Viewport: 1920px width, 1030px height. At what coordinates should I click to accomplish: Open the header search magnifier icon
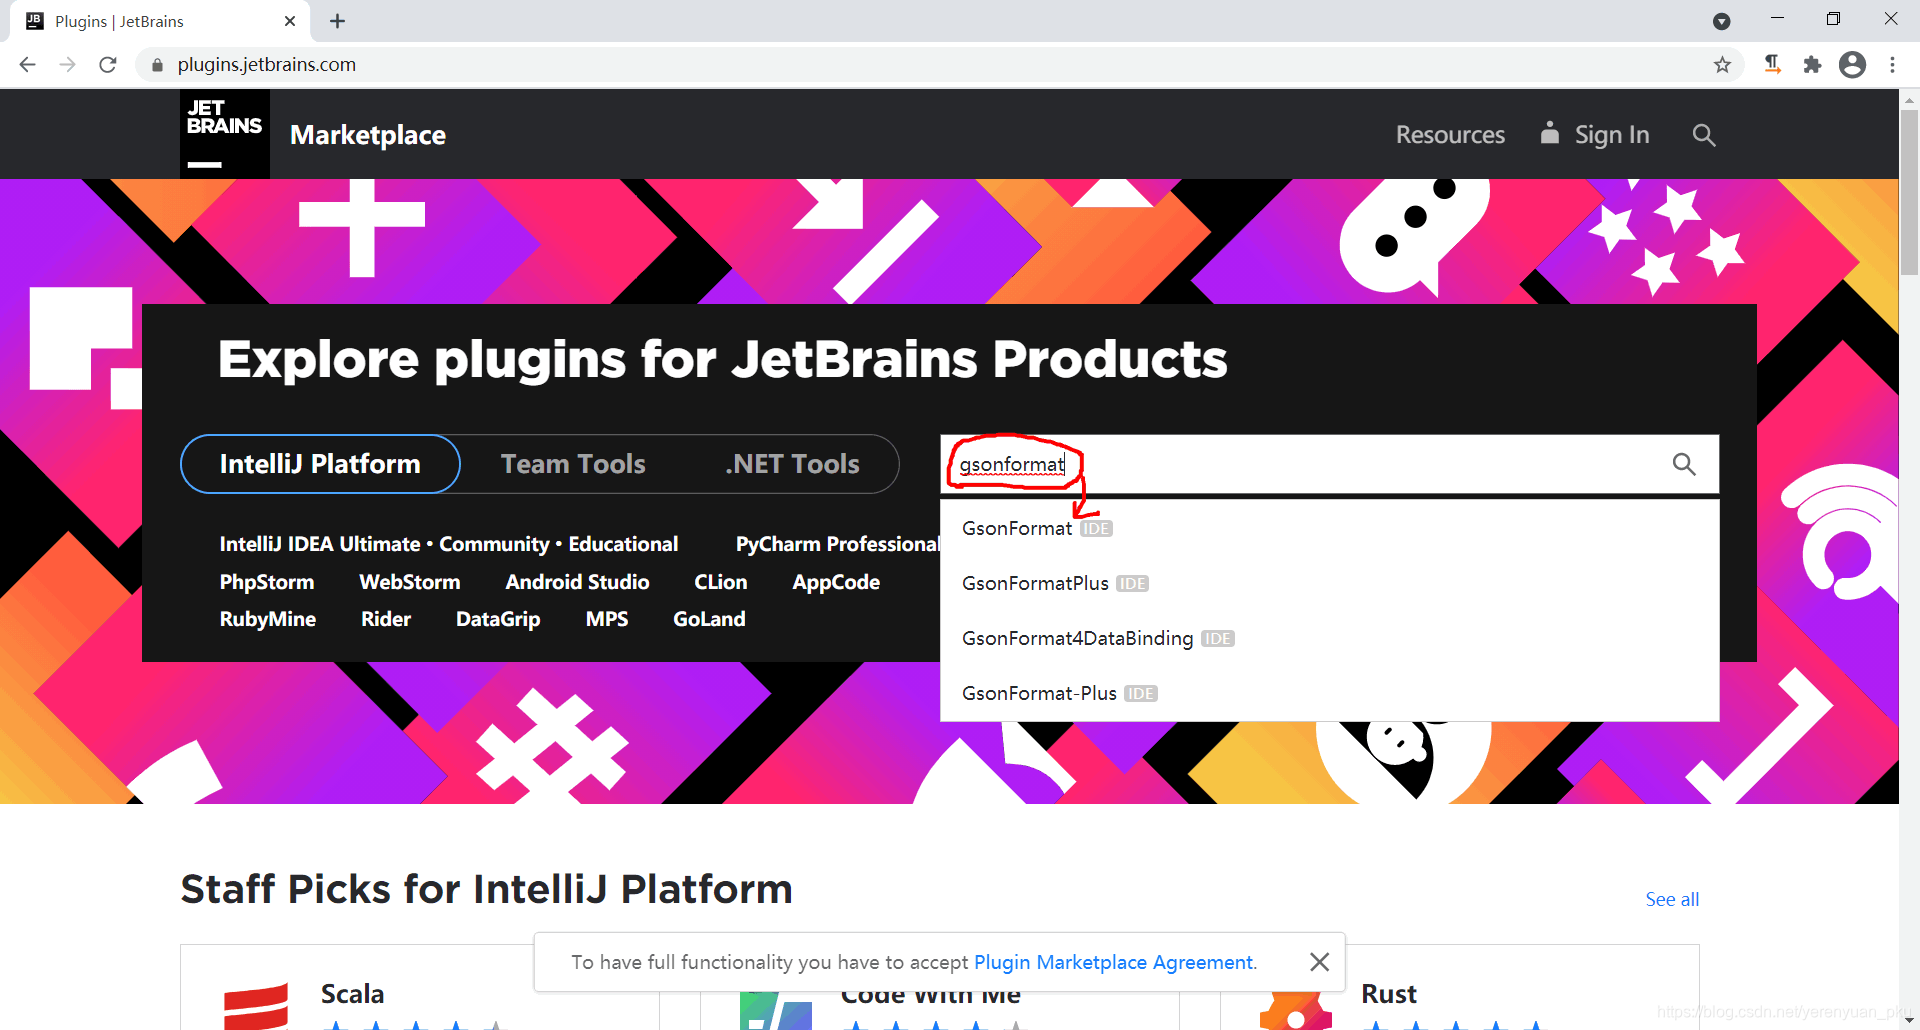(x=1704, y=135)
